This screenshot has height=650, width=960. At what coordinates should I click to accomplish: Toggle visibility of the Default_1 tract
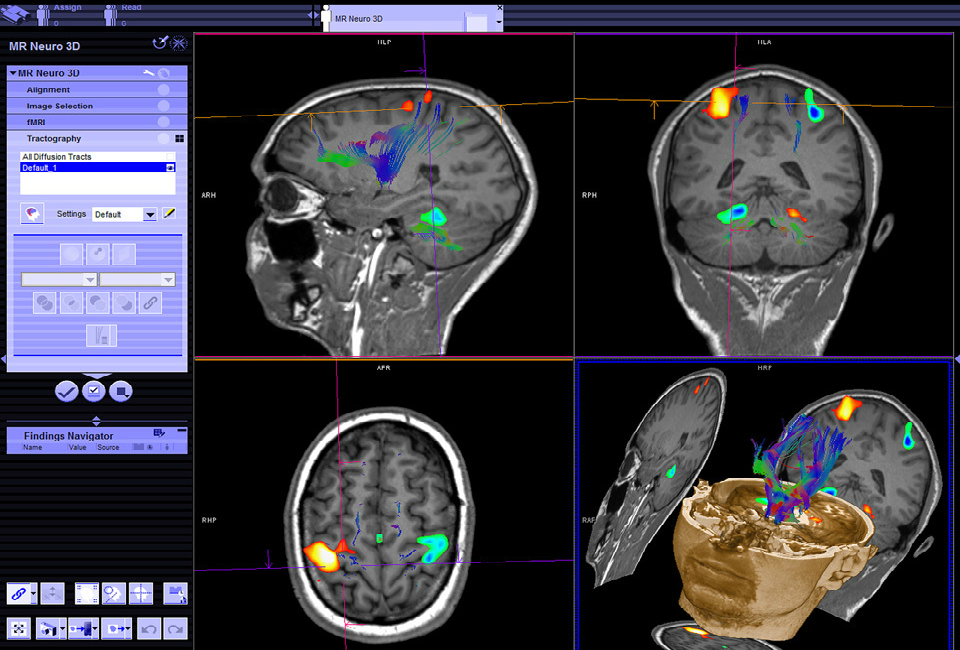(171, 168)
